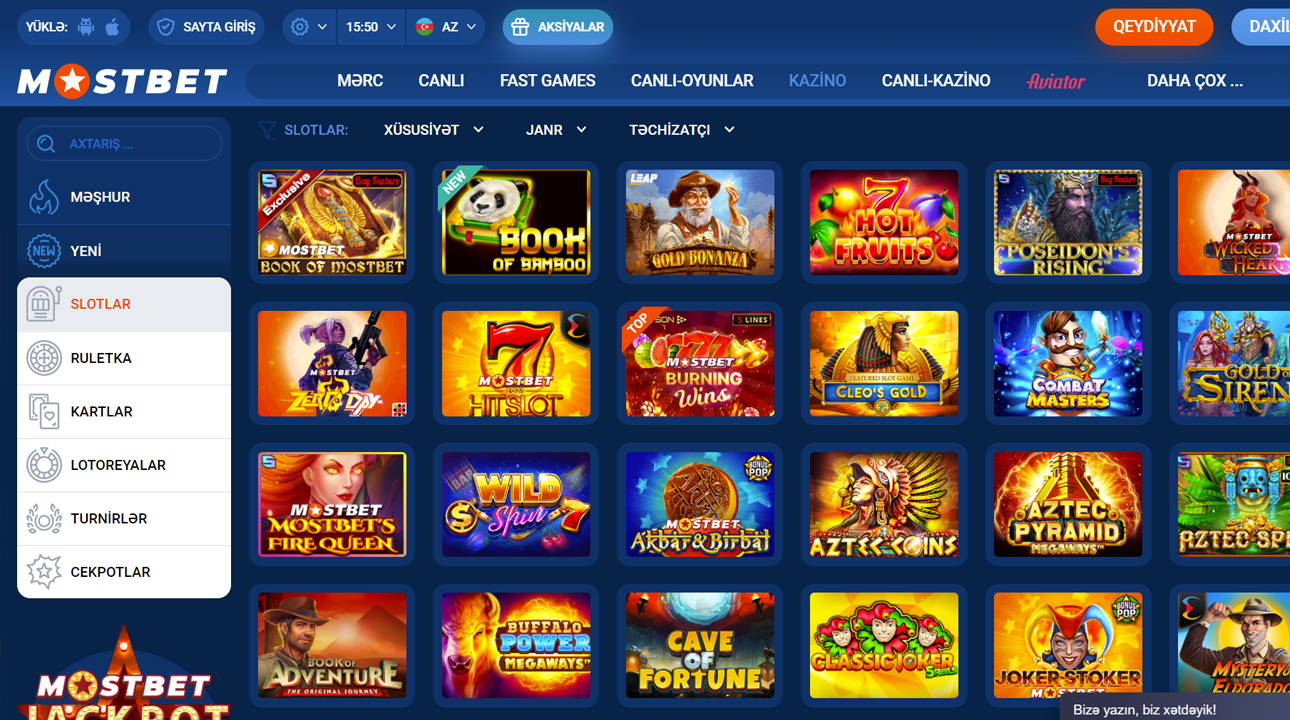Viewport: 1290px width, 720px height.
Task: Click the MƏŞHUR flame icon
Action: pyautogui.click(x=44, y=197)
